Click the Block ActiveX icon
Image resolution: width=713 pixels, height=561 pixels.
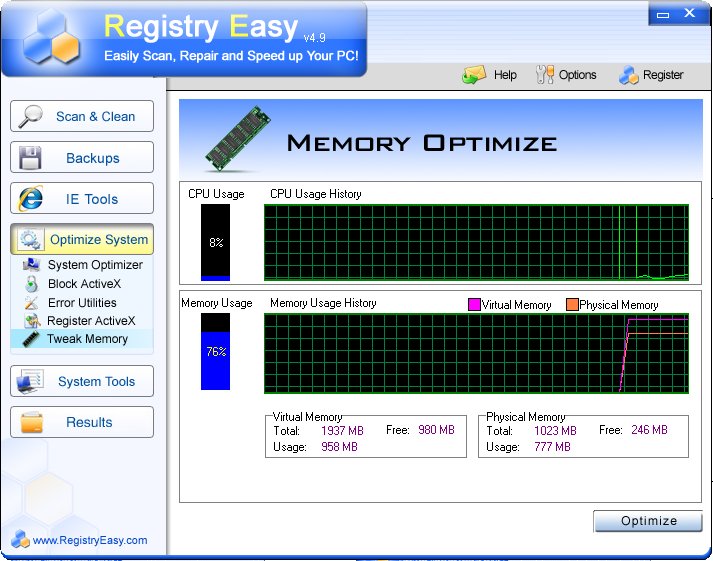pyautogui.click(x=31, y=284)
